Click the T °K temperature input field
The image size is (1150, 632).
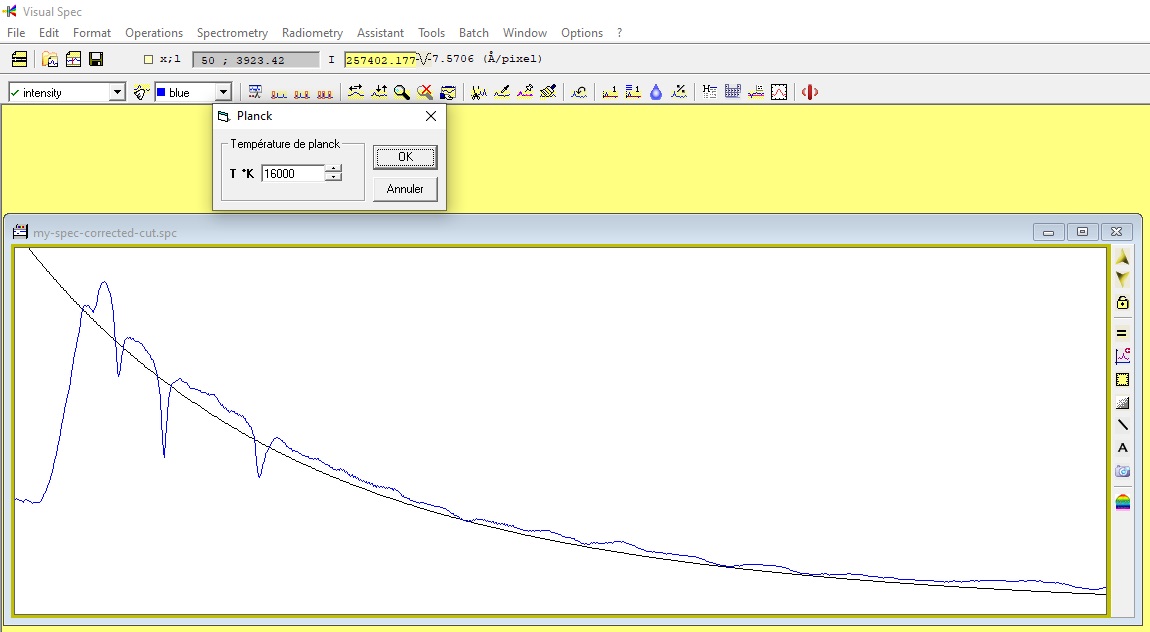pyautogui.click(x=293, y=174)
